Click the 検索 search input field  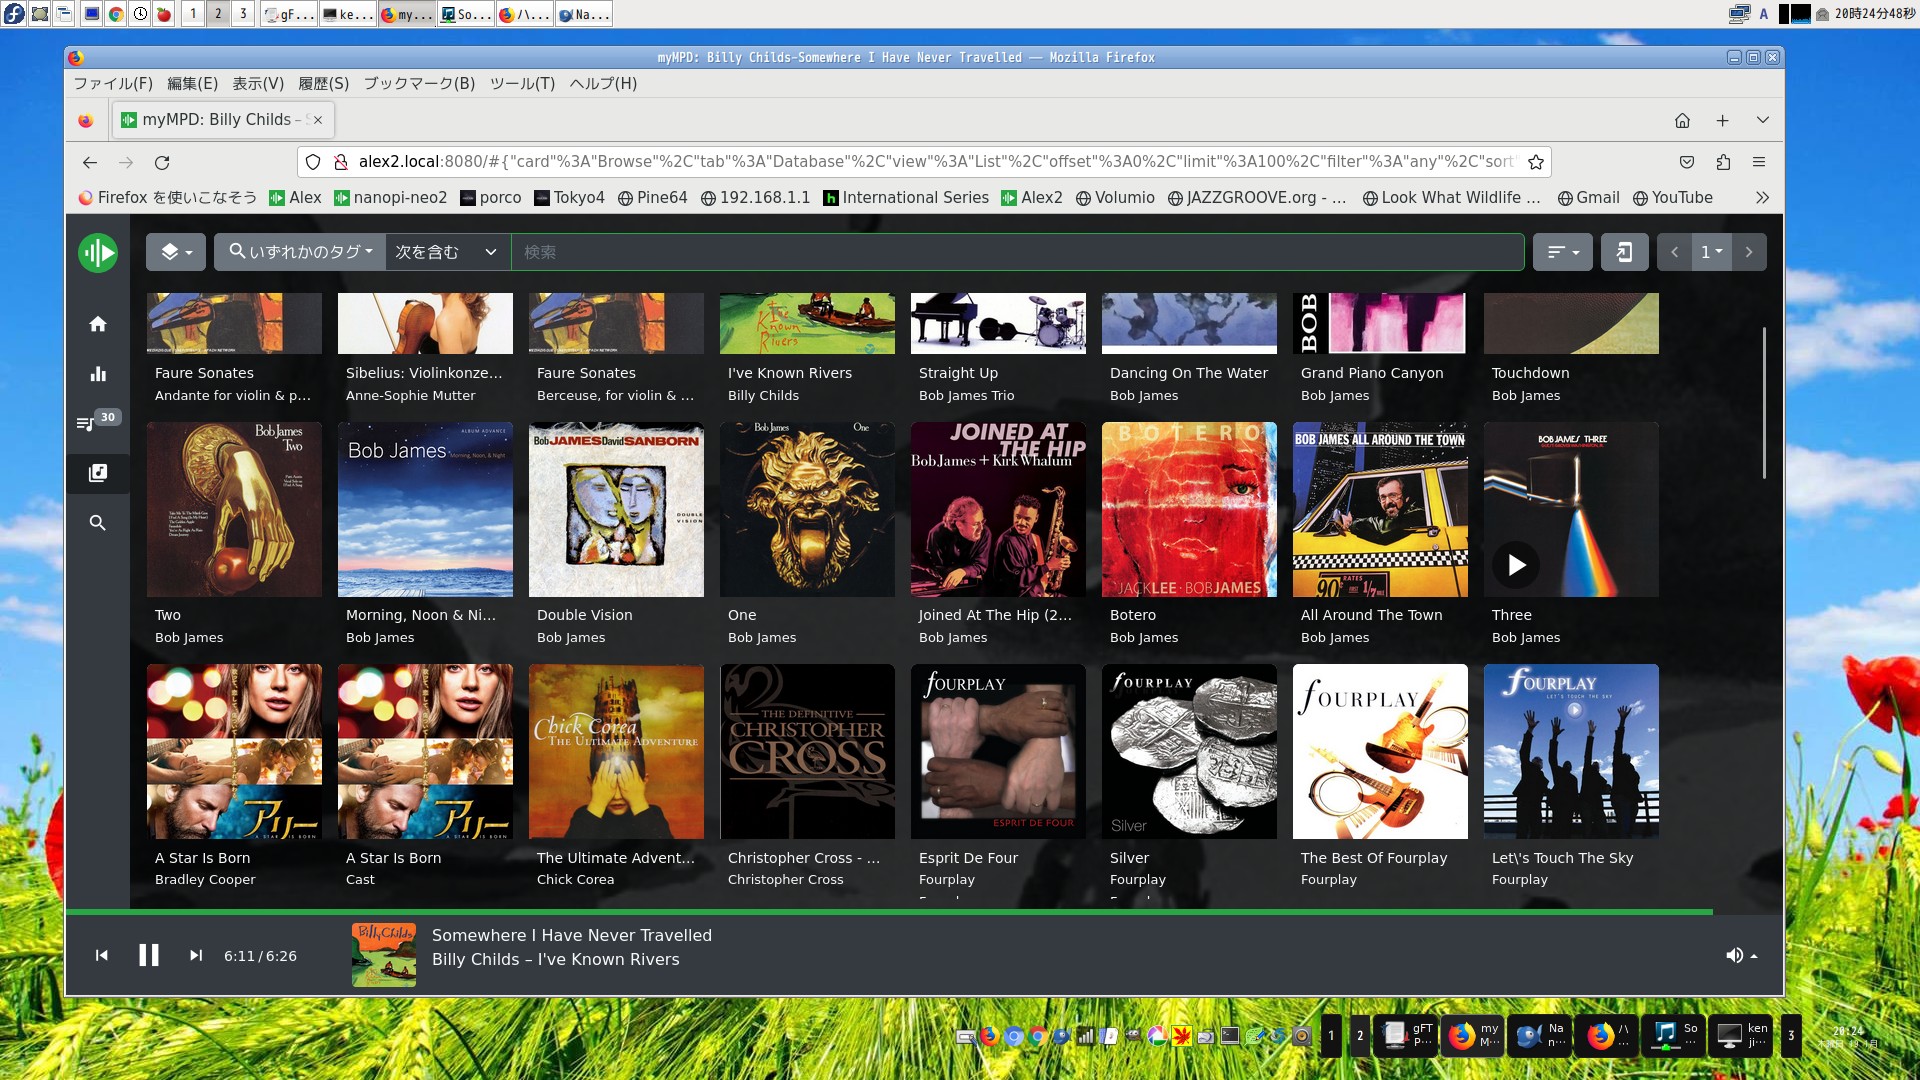[x=1016, y=252]
